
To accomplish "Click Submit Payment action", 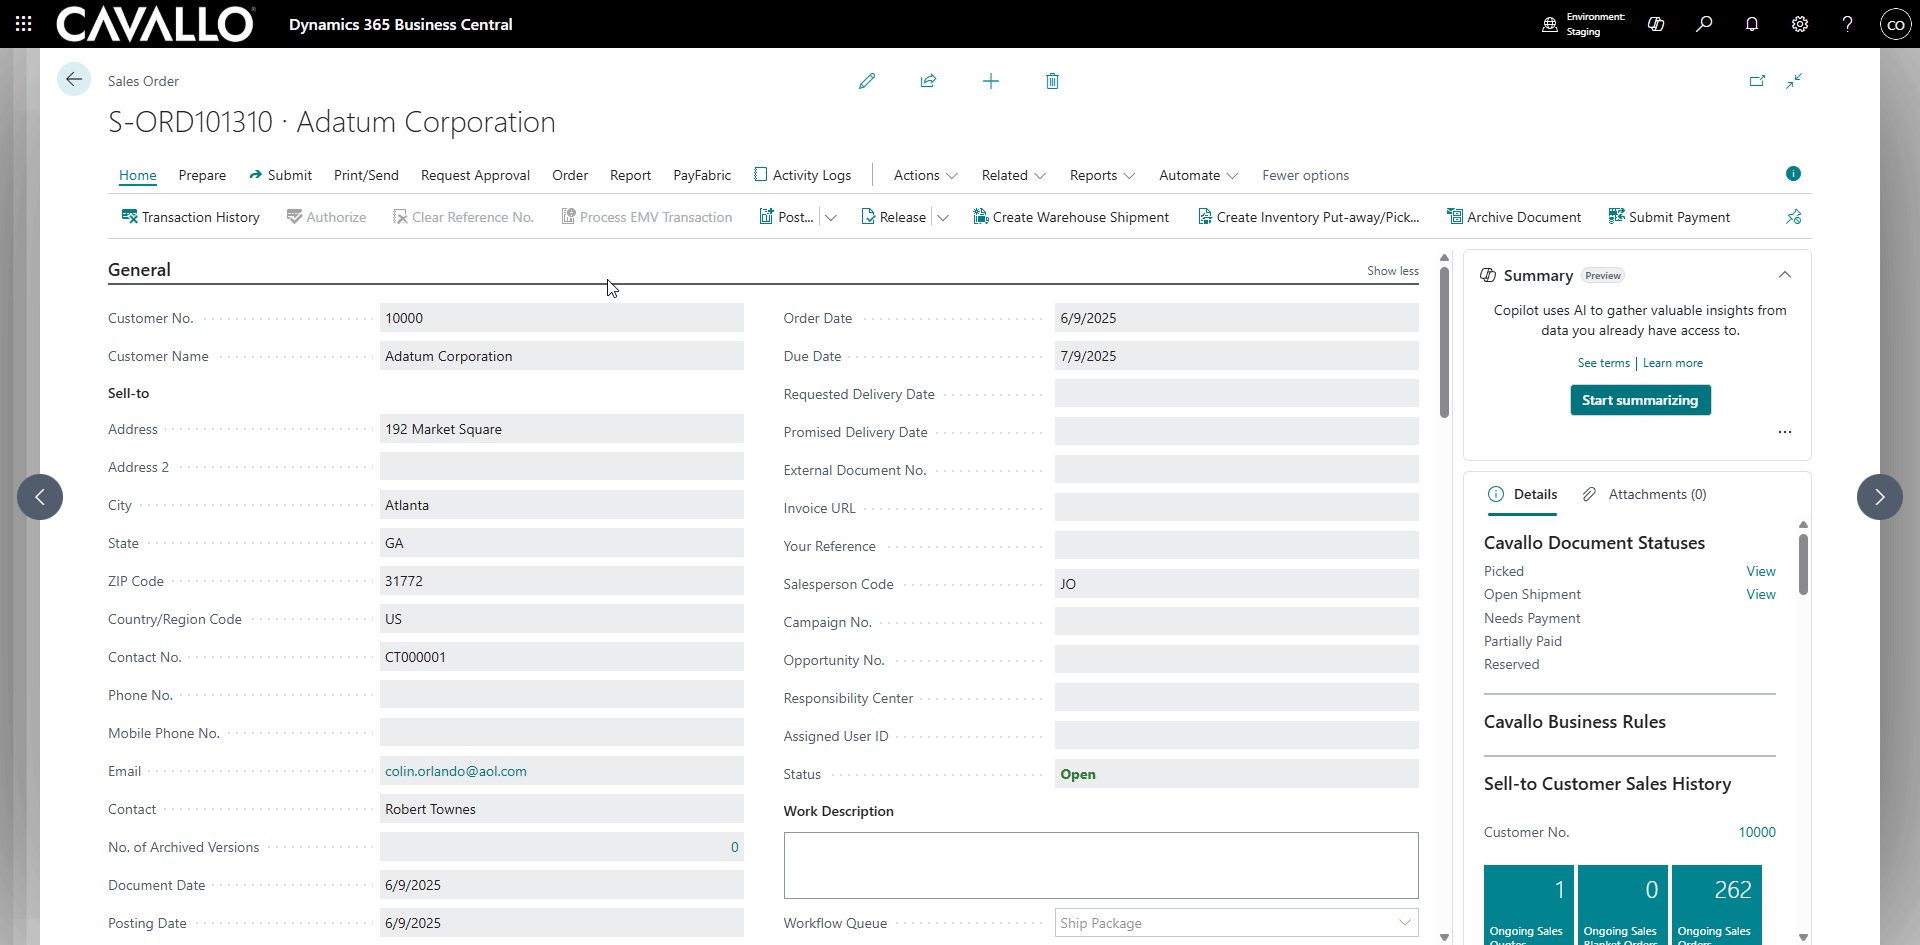I will pos(1669,217).
